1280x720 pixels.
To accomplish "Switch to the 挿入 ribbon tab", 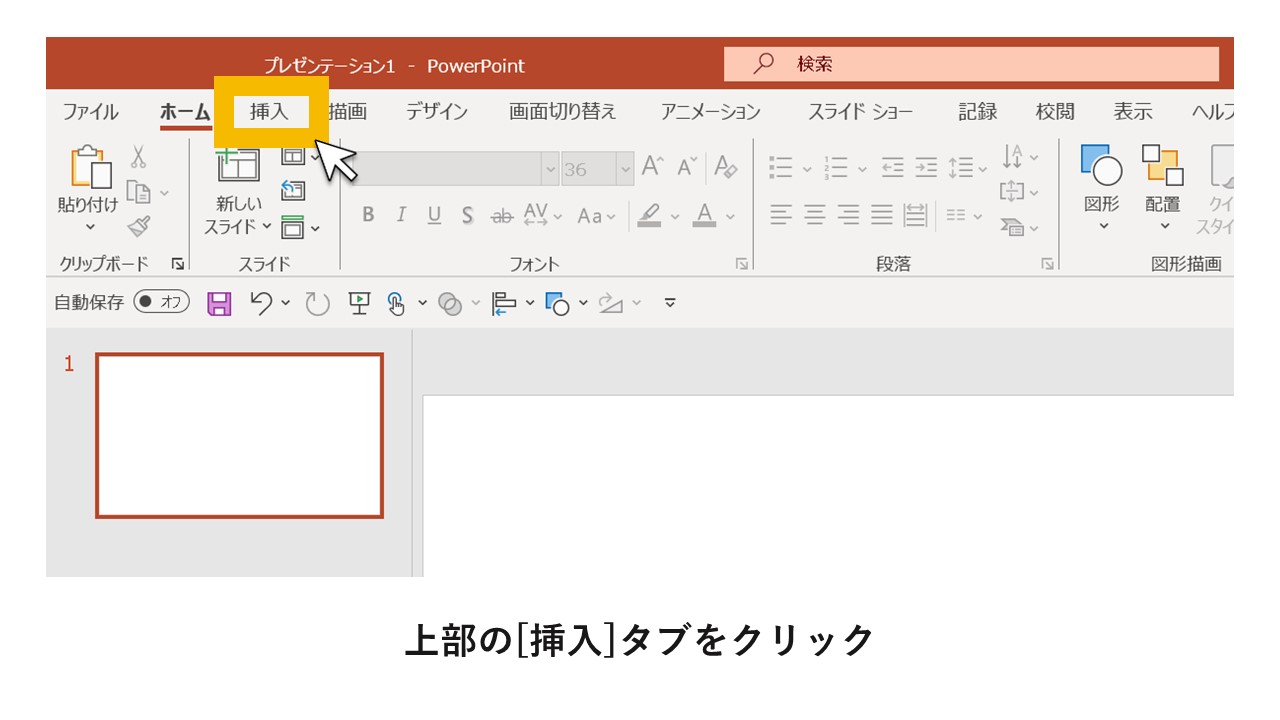I will 270,111.
